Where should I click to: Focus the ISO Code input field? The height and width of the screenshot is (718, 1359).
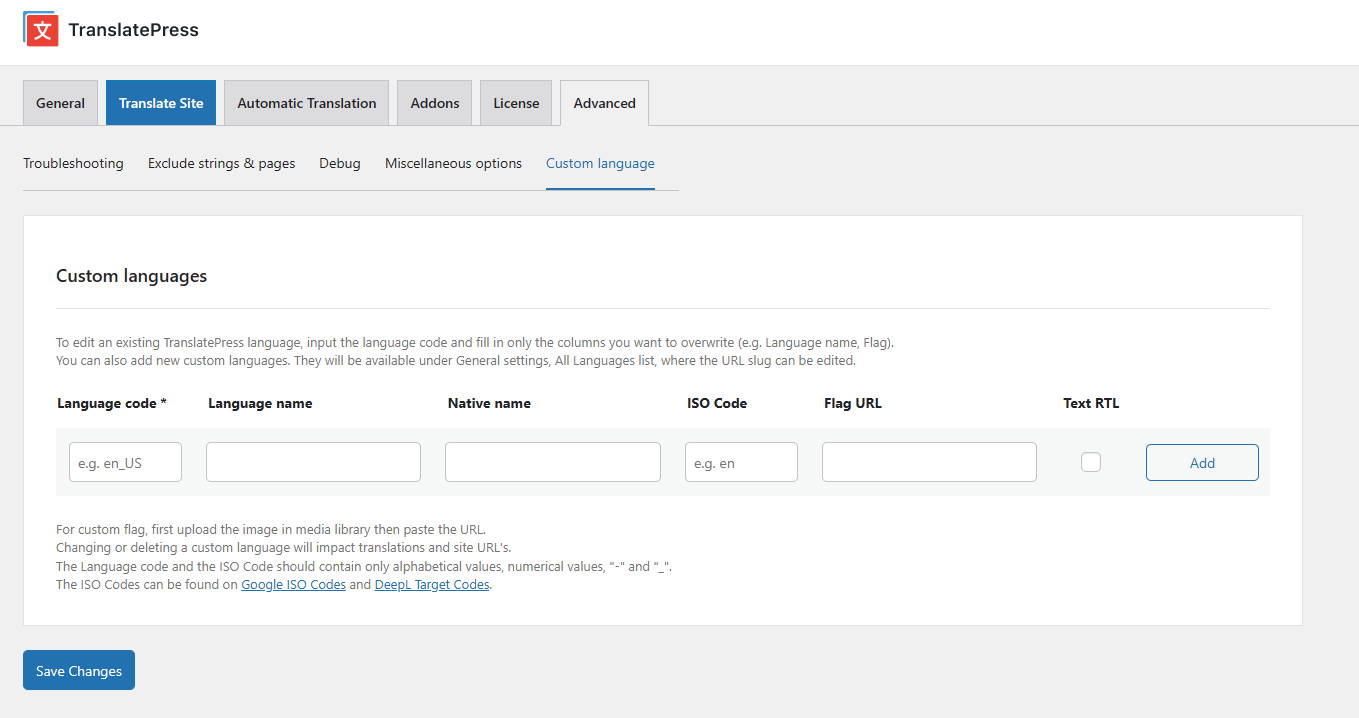tap(741, 463)
